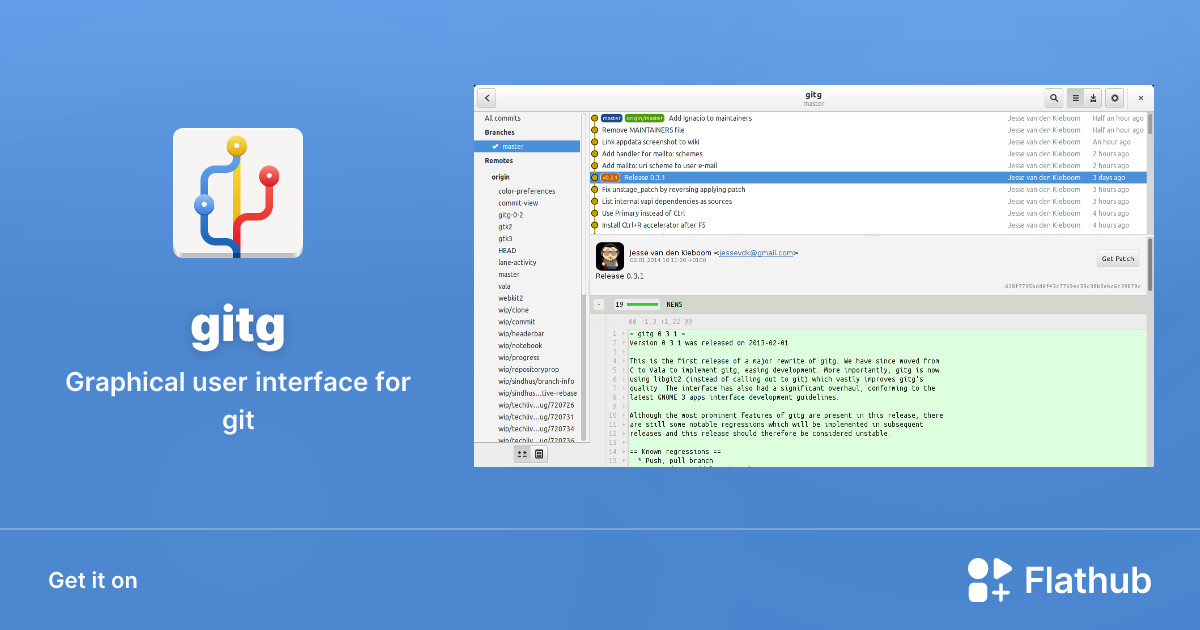
Task: Select All commits in the sidebar
Action: [503, 119]
